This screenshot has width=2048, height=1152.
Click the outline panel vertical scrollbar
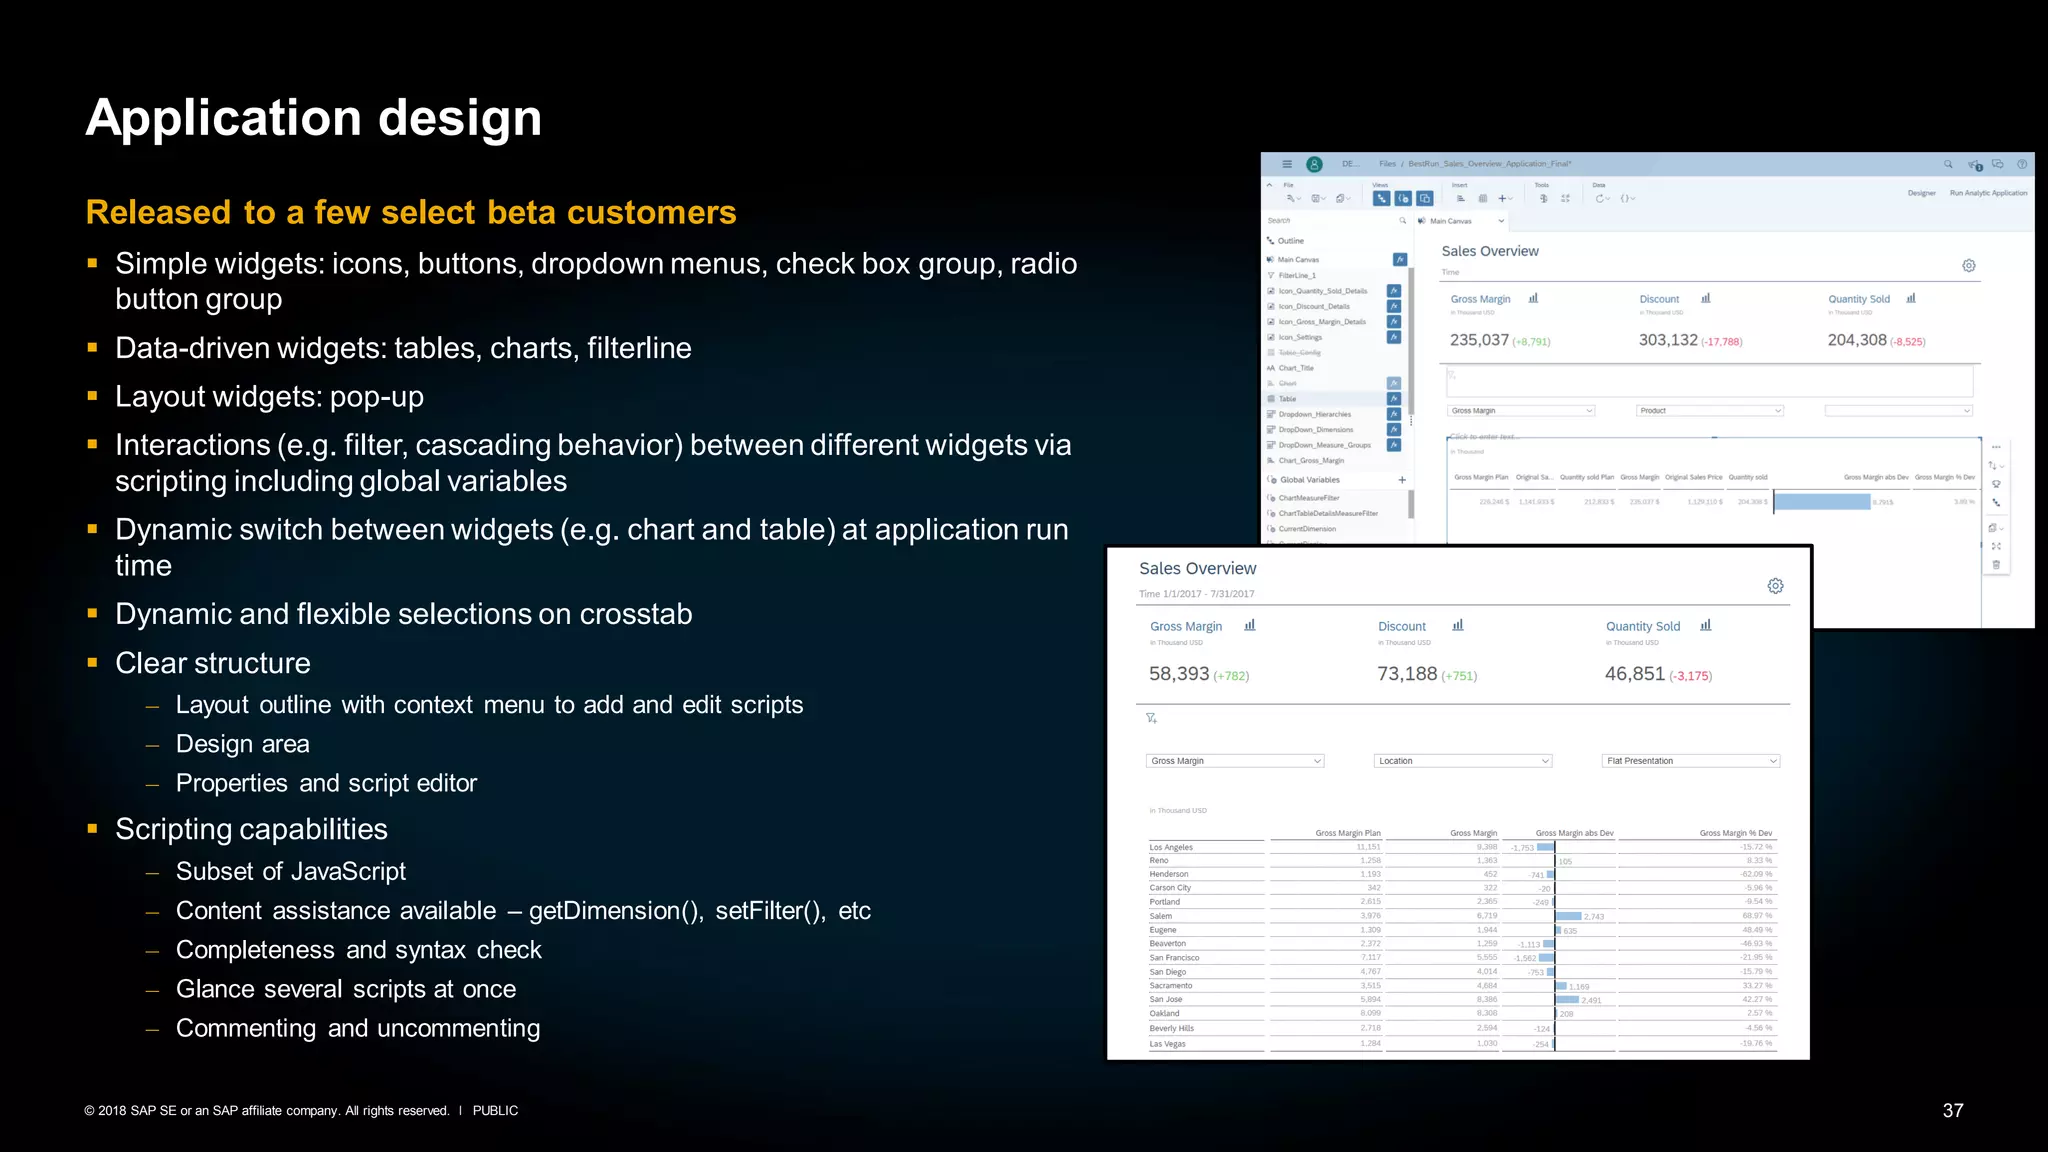coord(1411,340)
